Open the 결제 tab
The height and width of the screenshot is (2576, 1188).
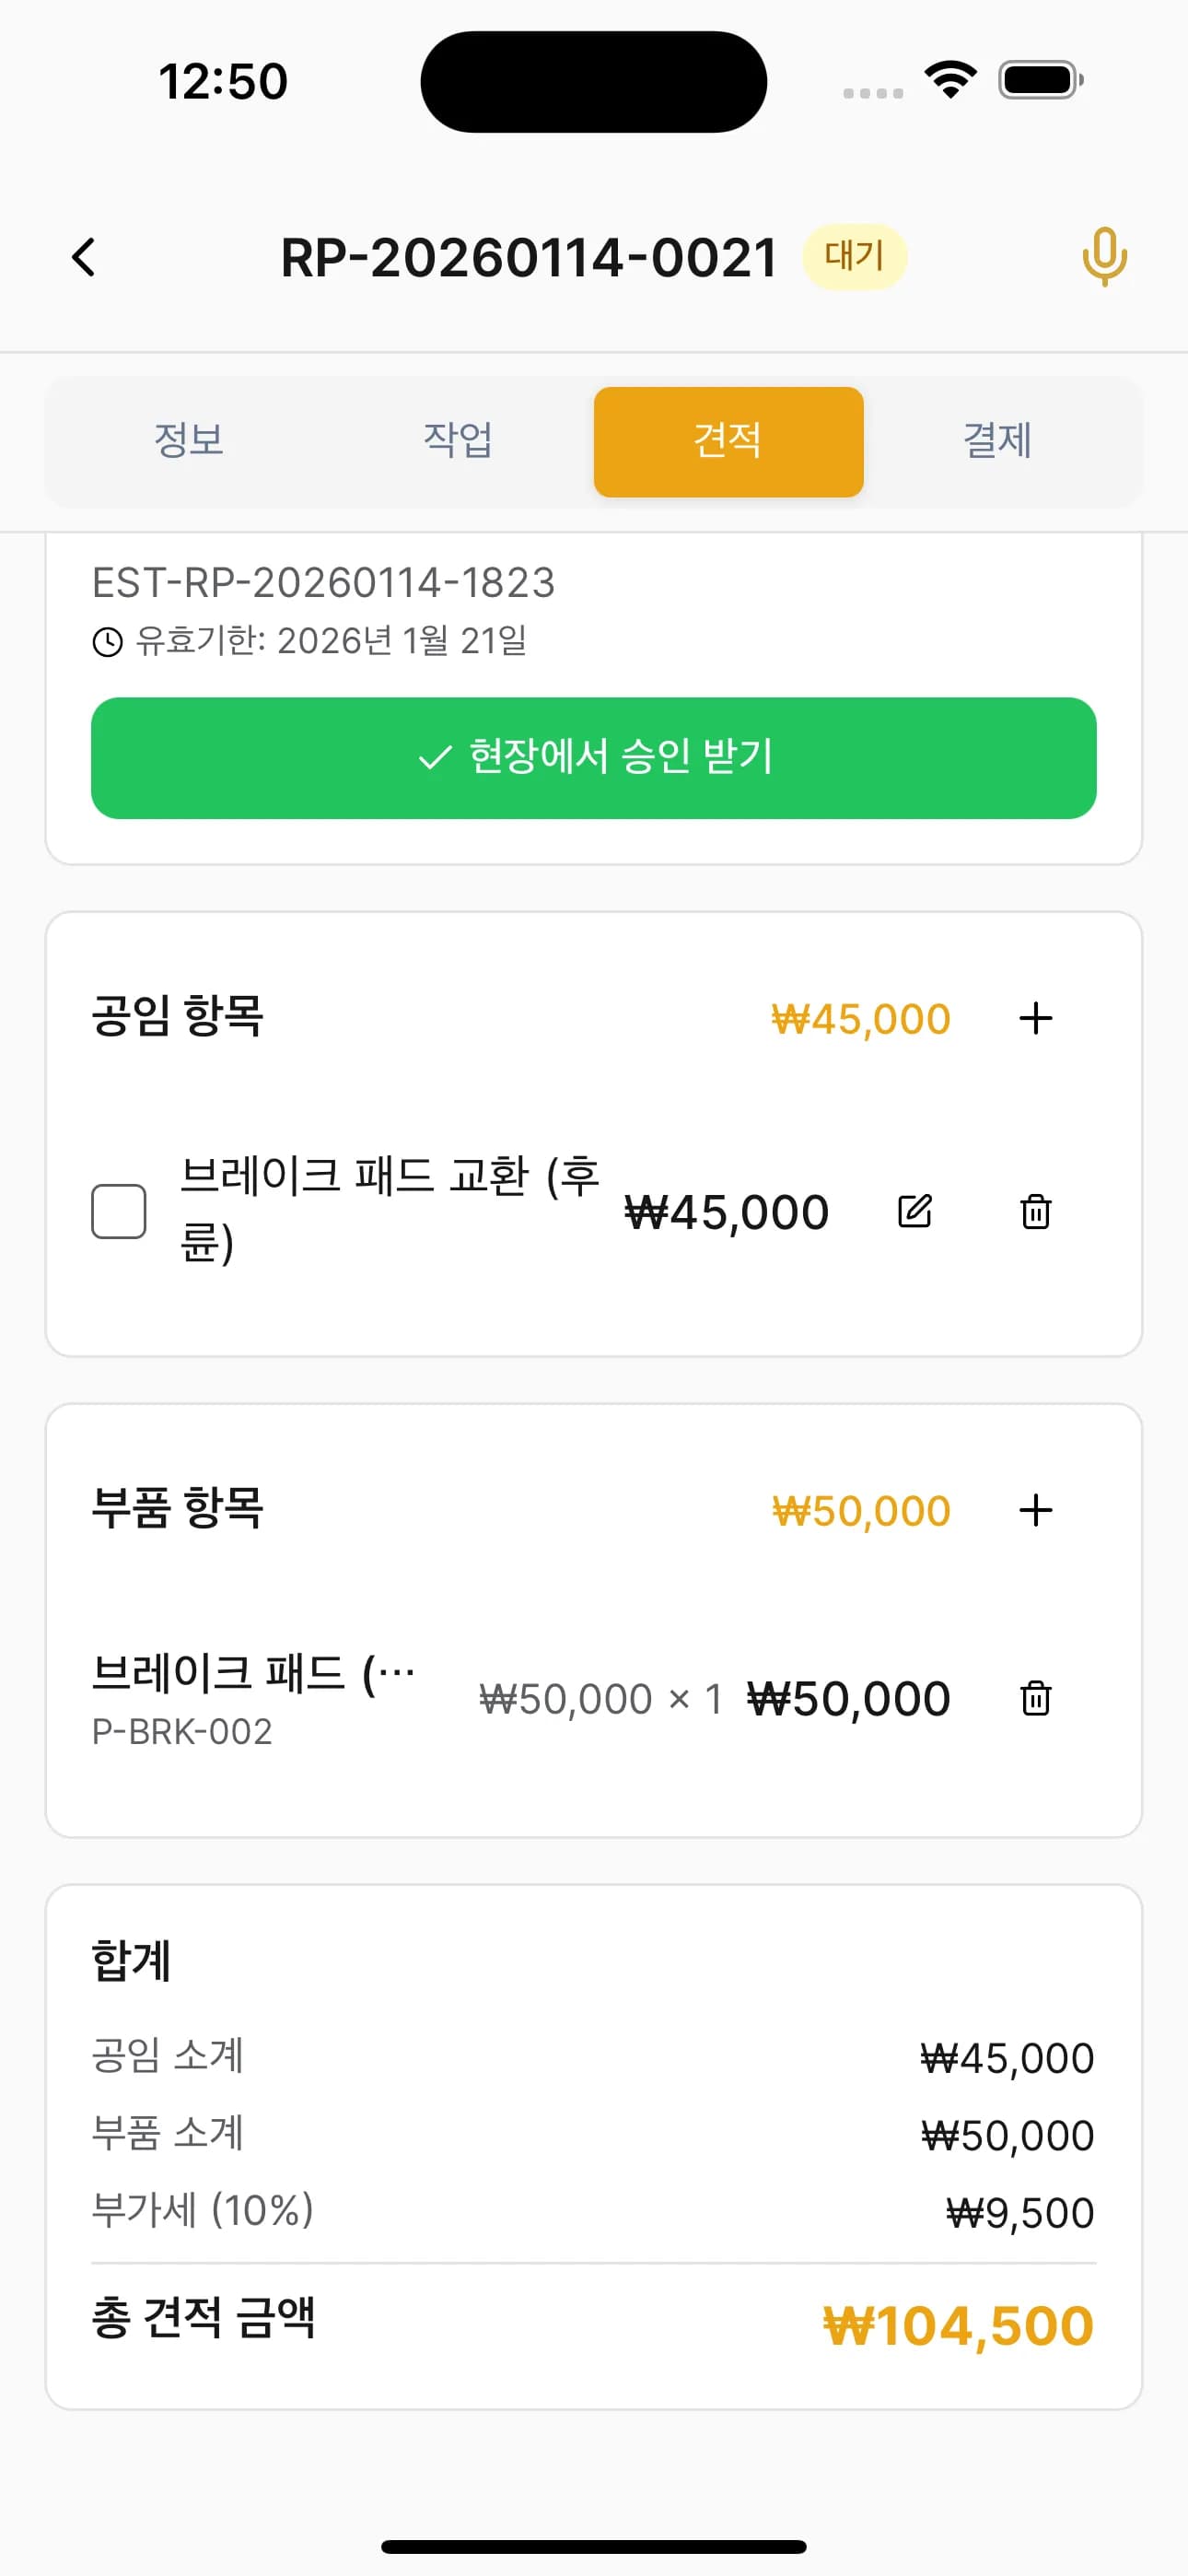997,441
